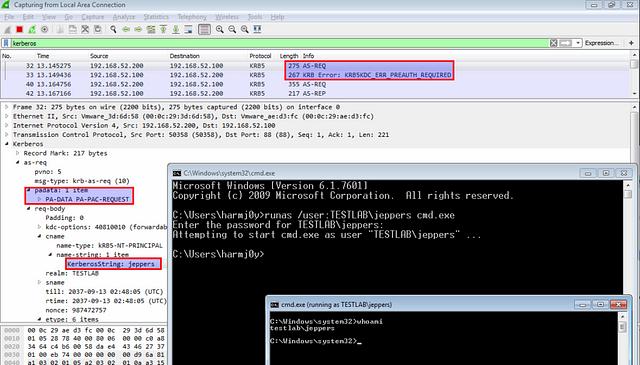The height and width of the screenshot is (365, 640).
Task: Sort packets by the Length column header
Action: pos(289,56)
